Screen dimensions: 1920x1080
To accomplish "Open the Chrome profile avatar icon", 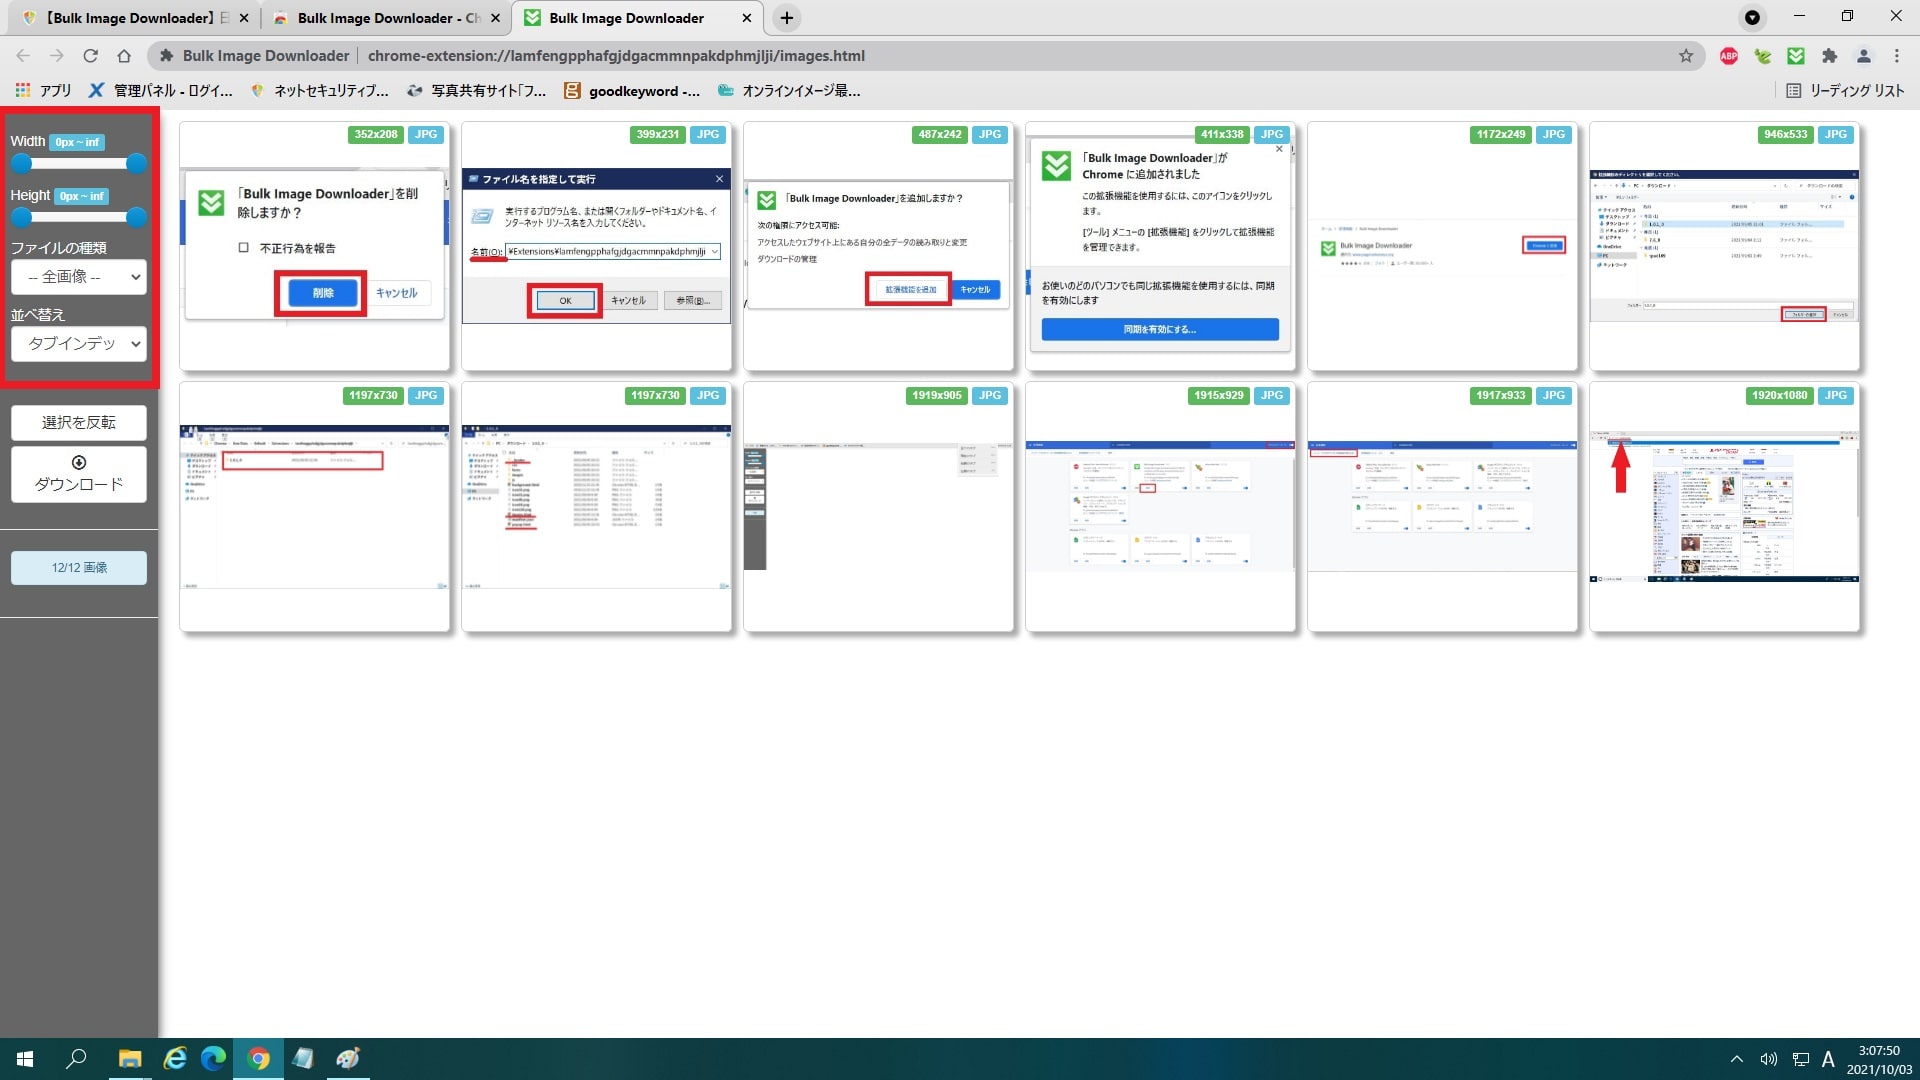I will tap(1863, 56).
